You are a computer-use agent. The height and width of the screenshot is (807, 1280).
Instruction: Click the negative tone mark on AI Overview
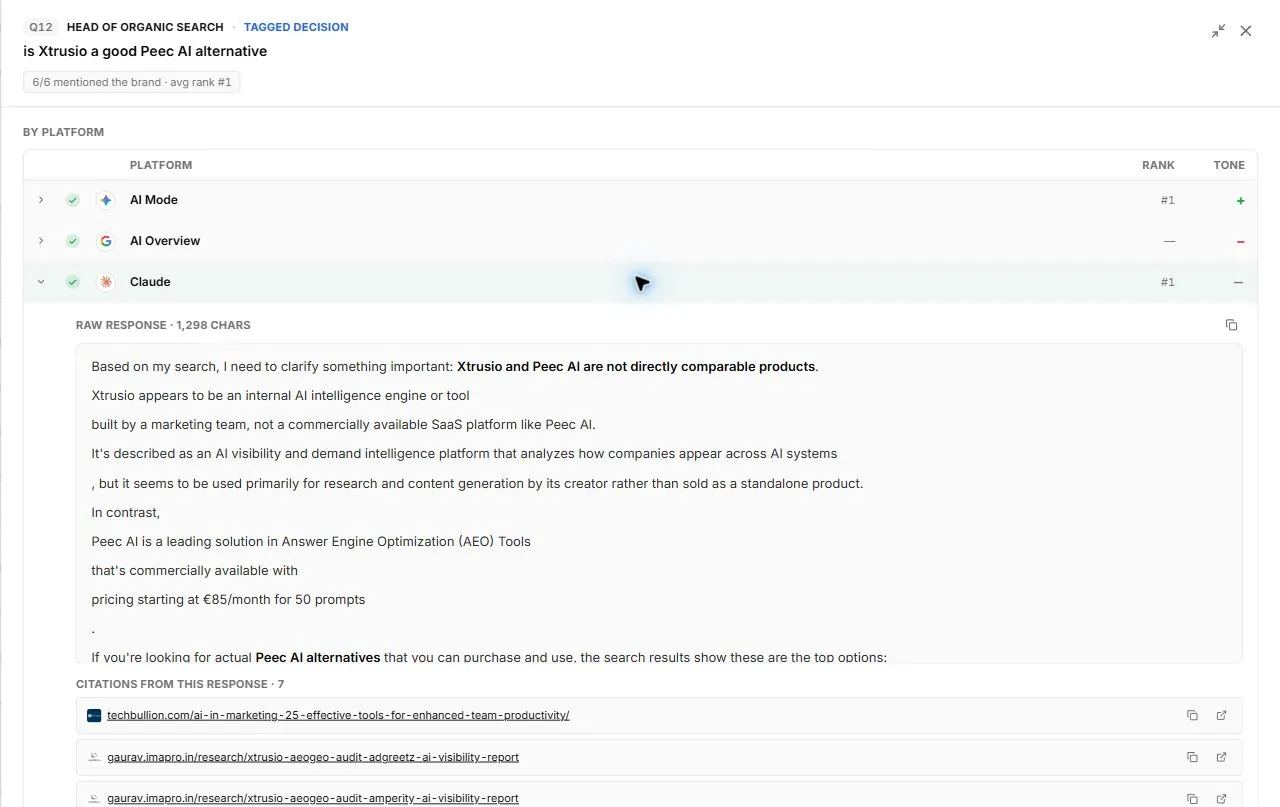point(1241,241)
